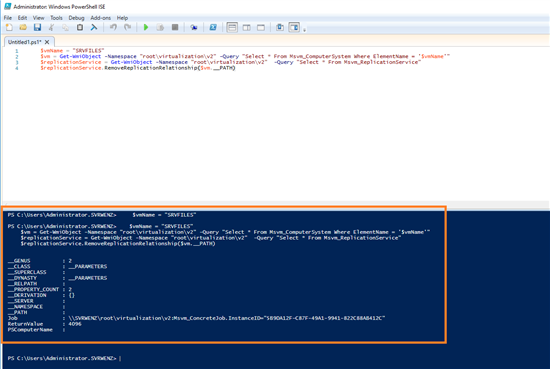The height and width of the screenshot is (369, 550).
Task: Paste from clipboard
Action: [80, 27]
